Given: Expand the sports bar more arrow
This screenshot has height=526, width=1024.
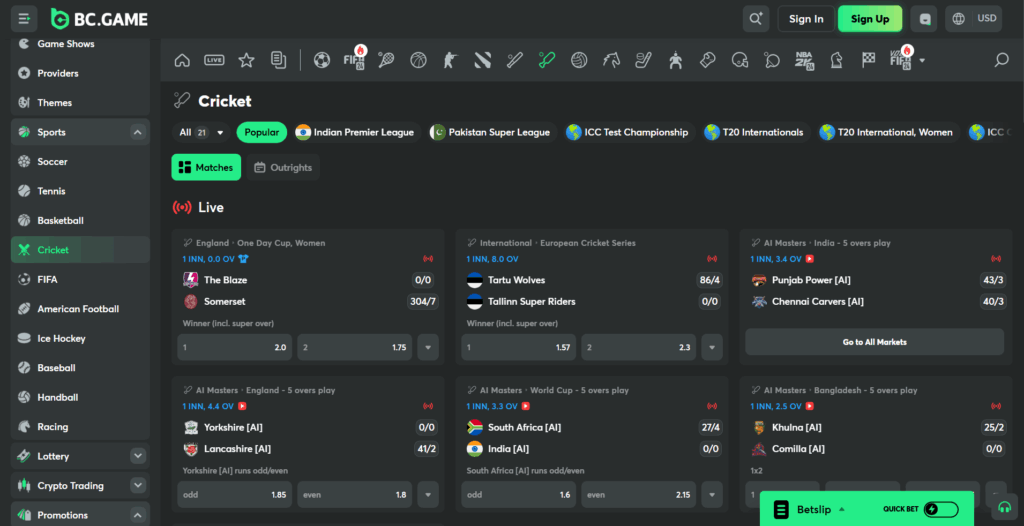Looking at the screenshot, I should tap(922, 61).
